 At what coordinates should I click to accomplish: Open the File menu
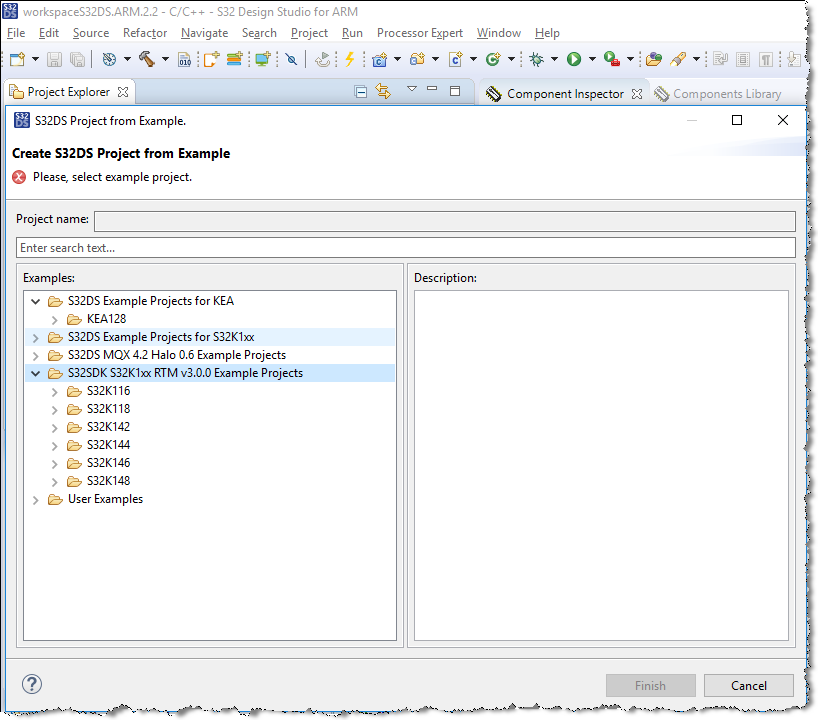tap(16, 33)
